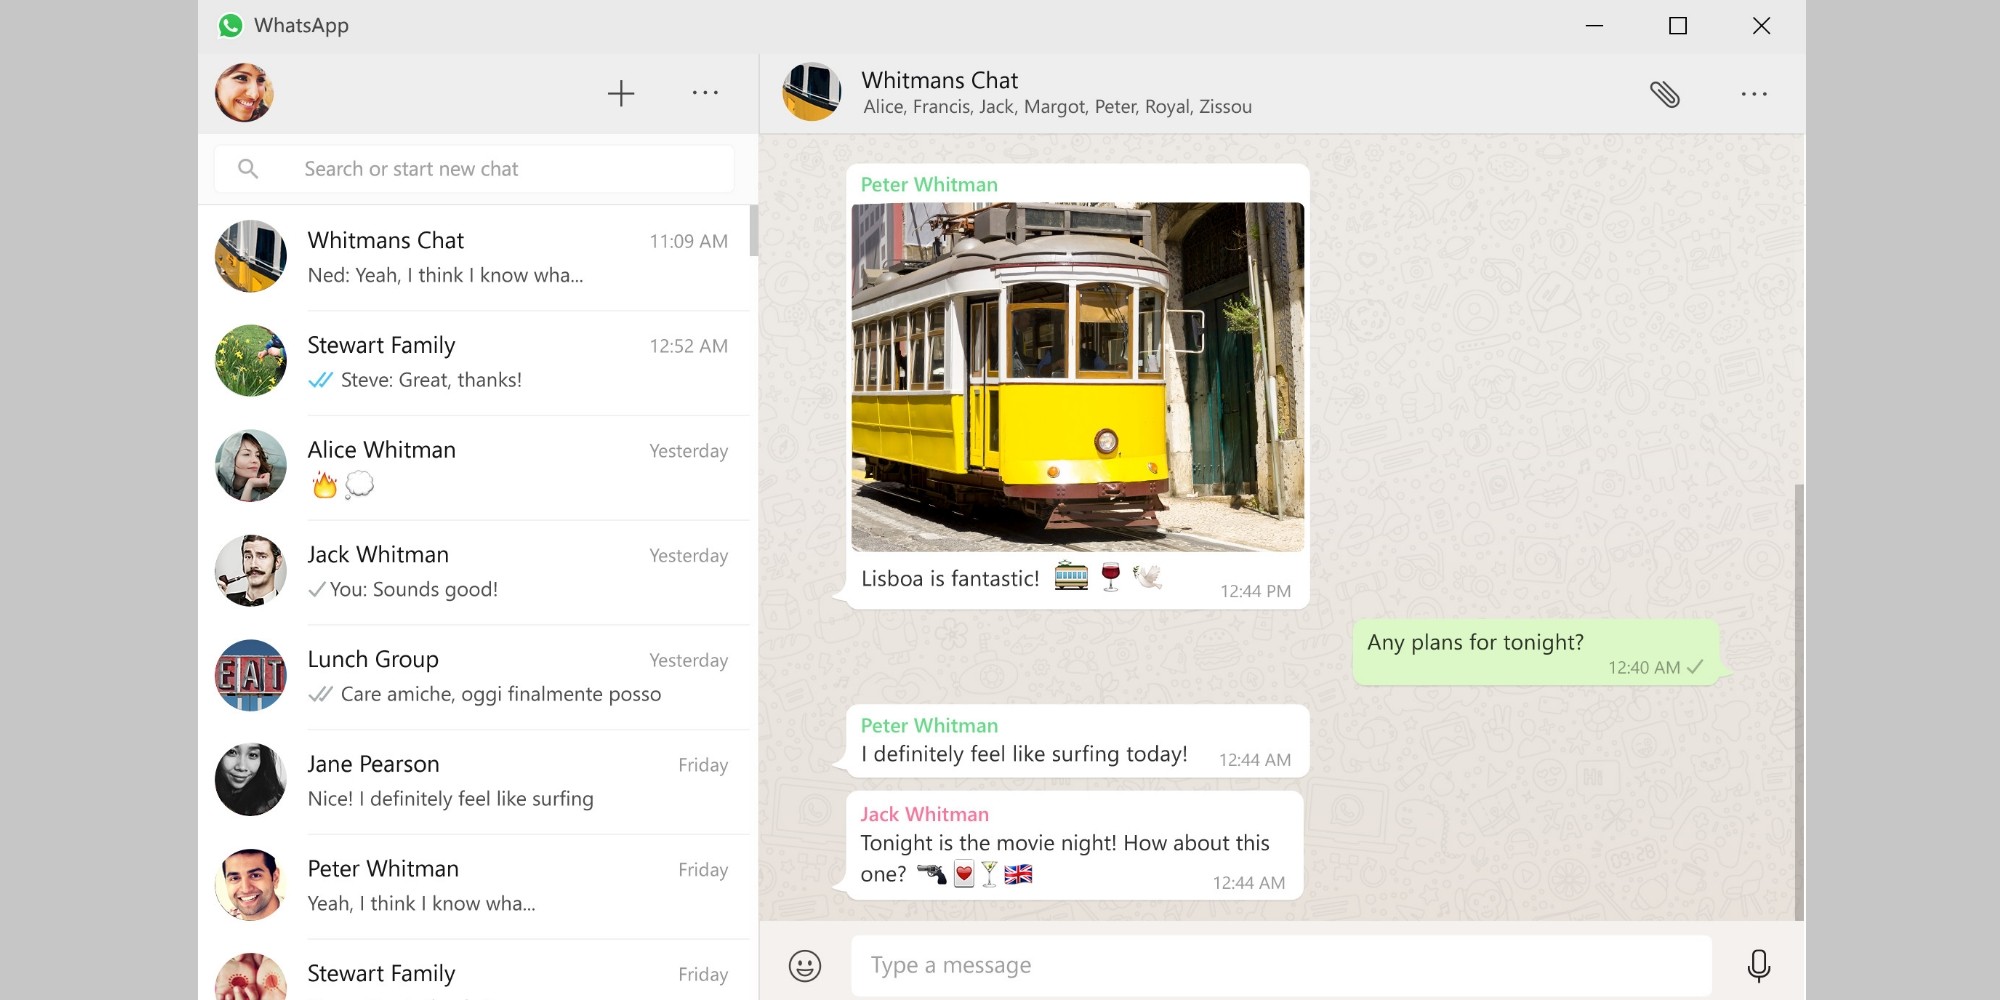This screenshot has height=1000, width=2000.
Task: Record a voice message with the microphone icon
Action: (x=1759, y=964)
